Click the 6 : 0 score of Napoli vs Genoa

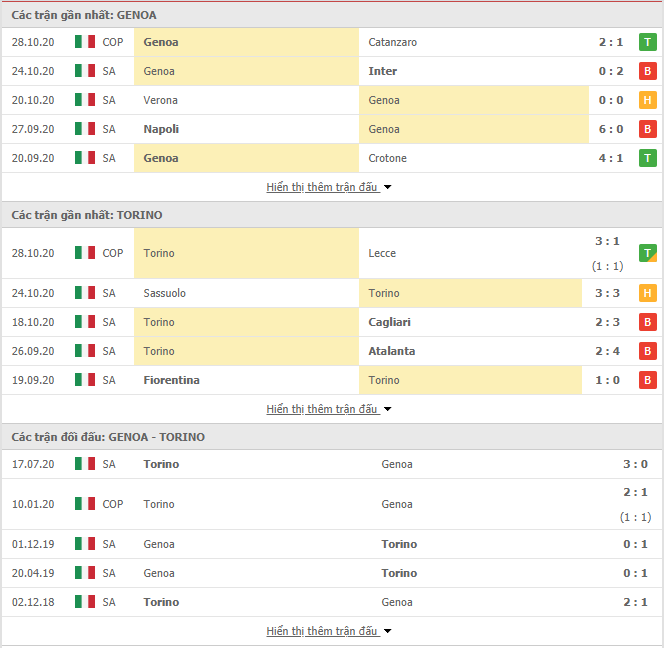pos(611,129)
